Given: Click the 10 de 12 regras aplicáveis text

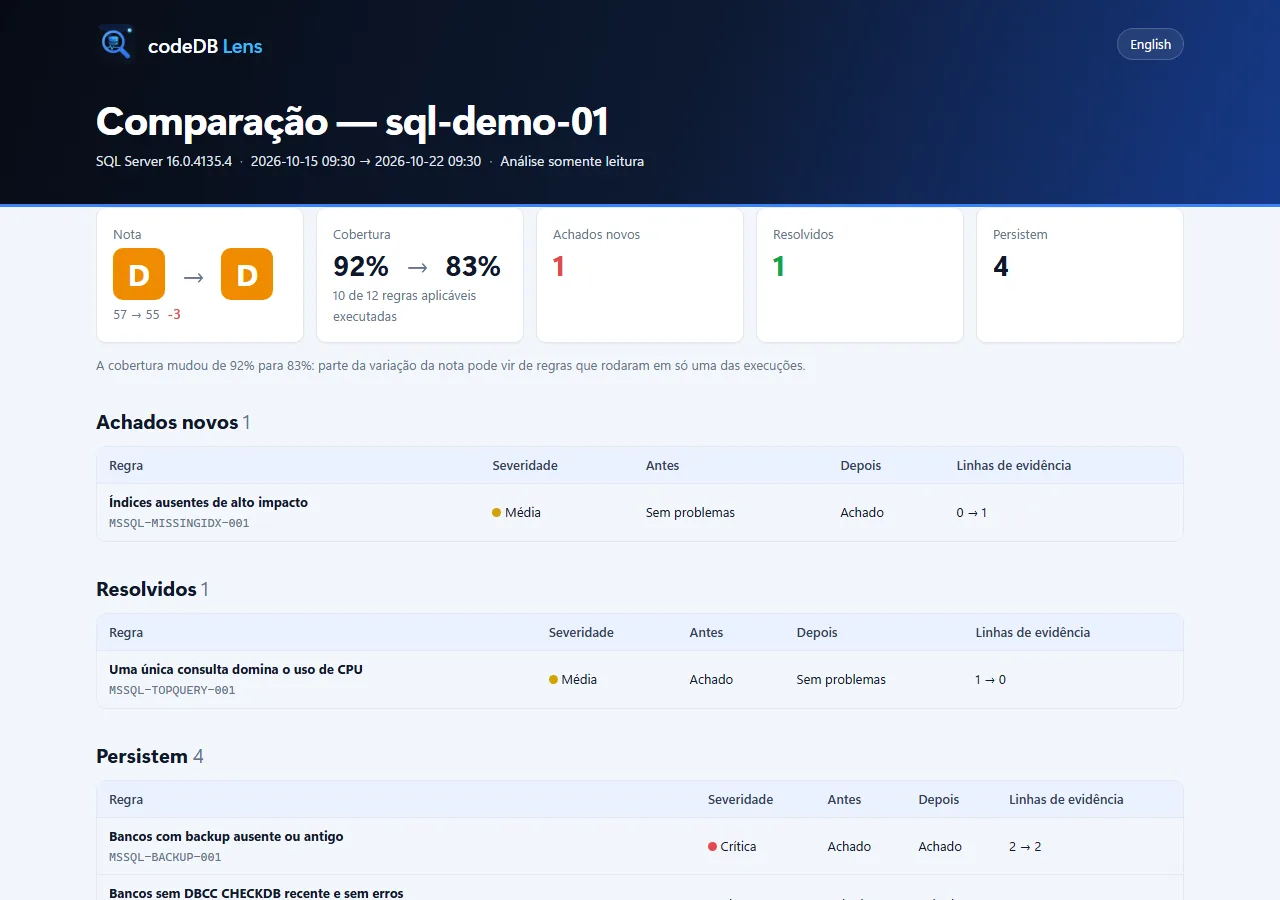Looking at the screenshot, I should pos(405,306).
